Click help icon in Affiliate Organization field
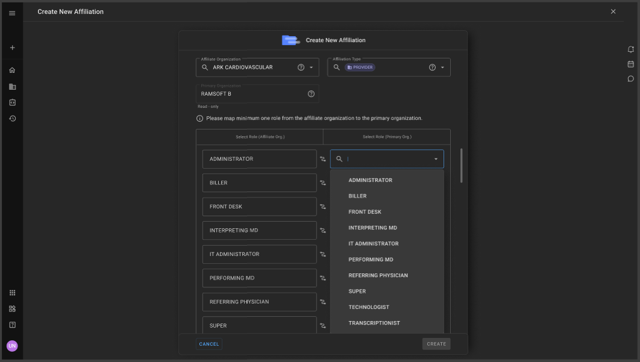The width and height of the screenshot is (640, 362). click(301, 67)
